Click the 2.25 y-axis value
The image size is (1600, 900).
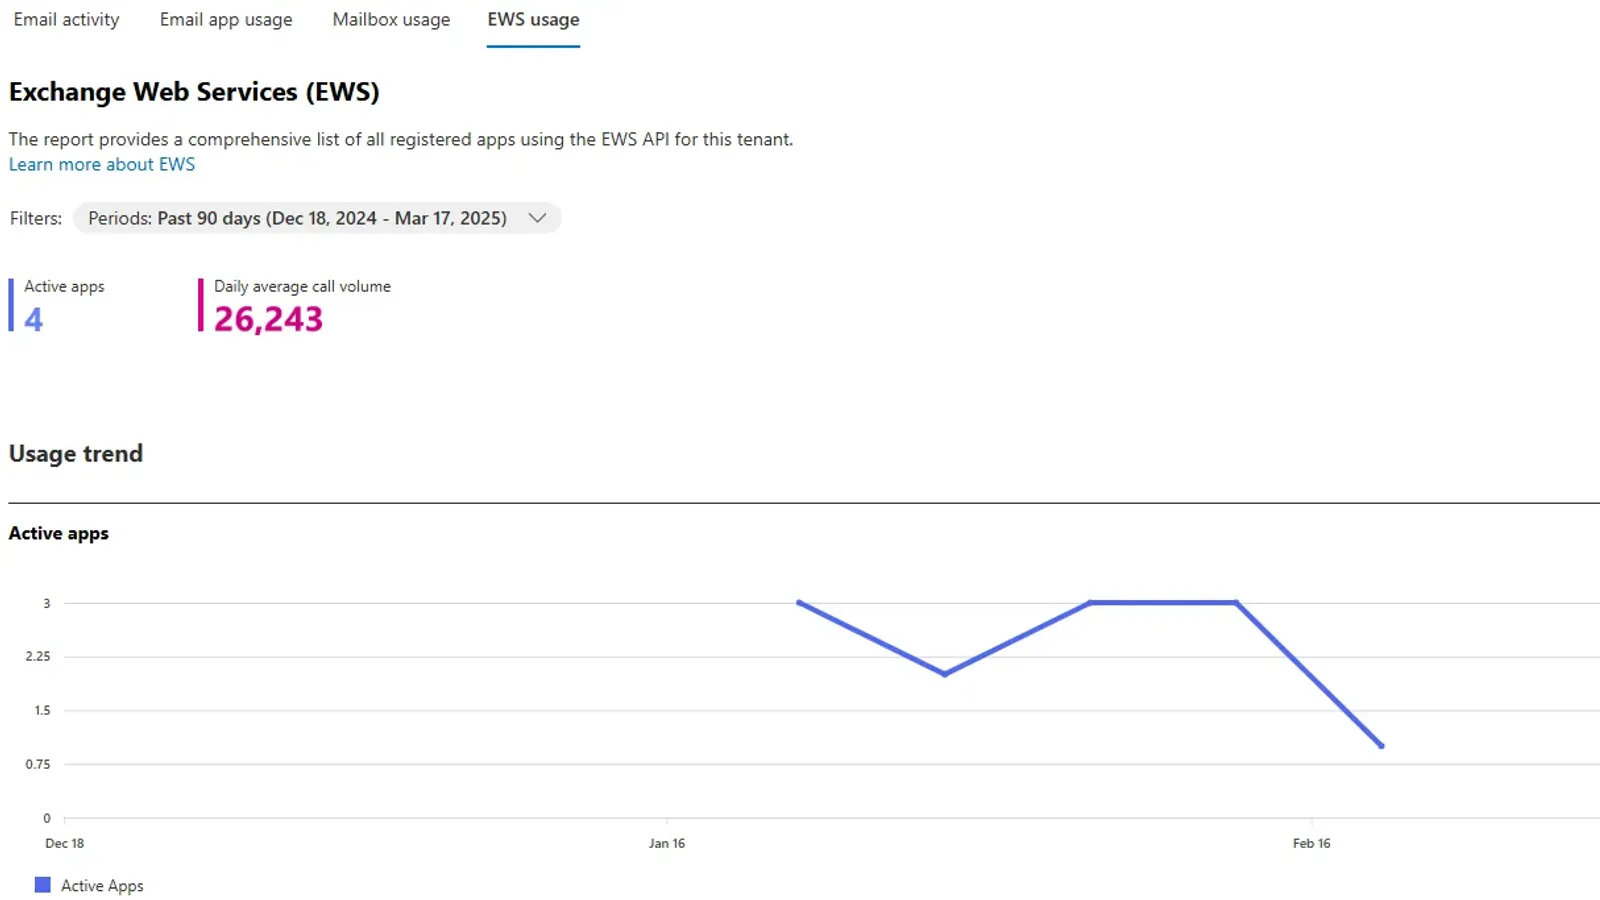(38, 656)
